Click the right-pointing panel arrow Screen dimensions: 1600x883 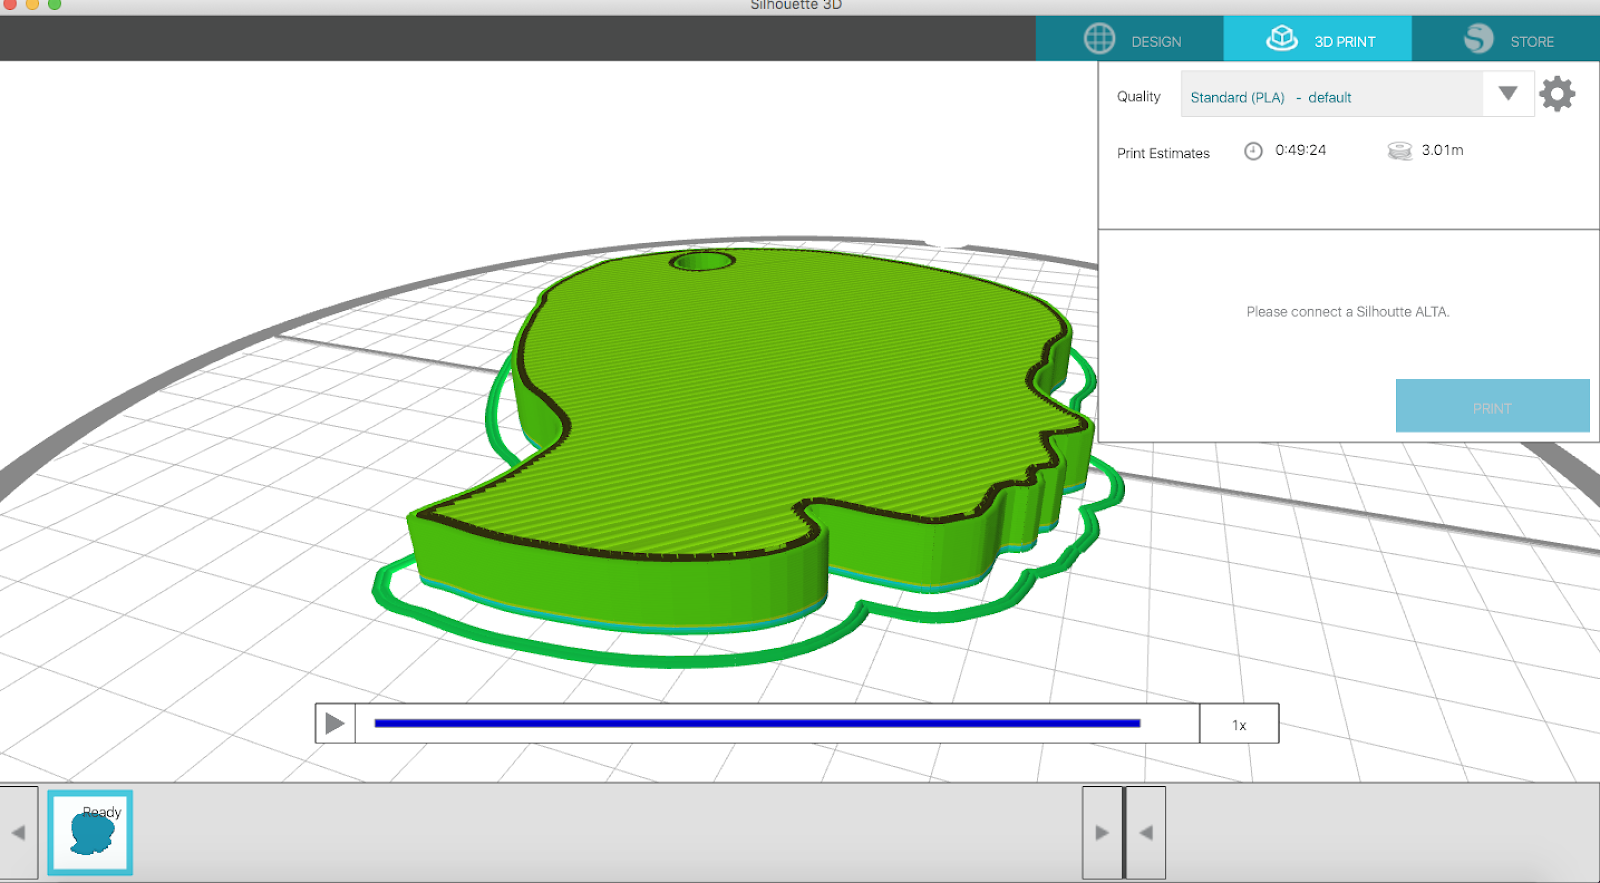(1102, 832)
